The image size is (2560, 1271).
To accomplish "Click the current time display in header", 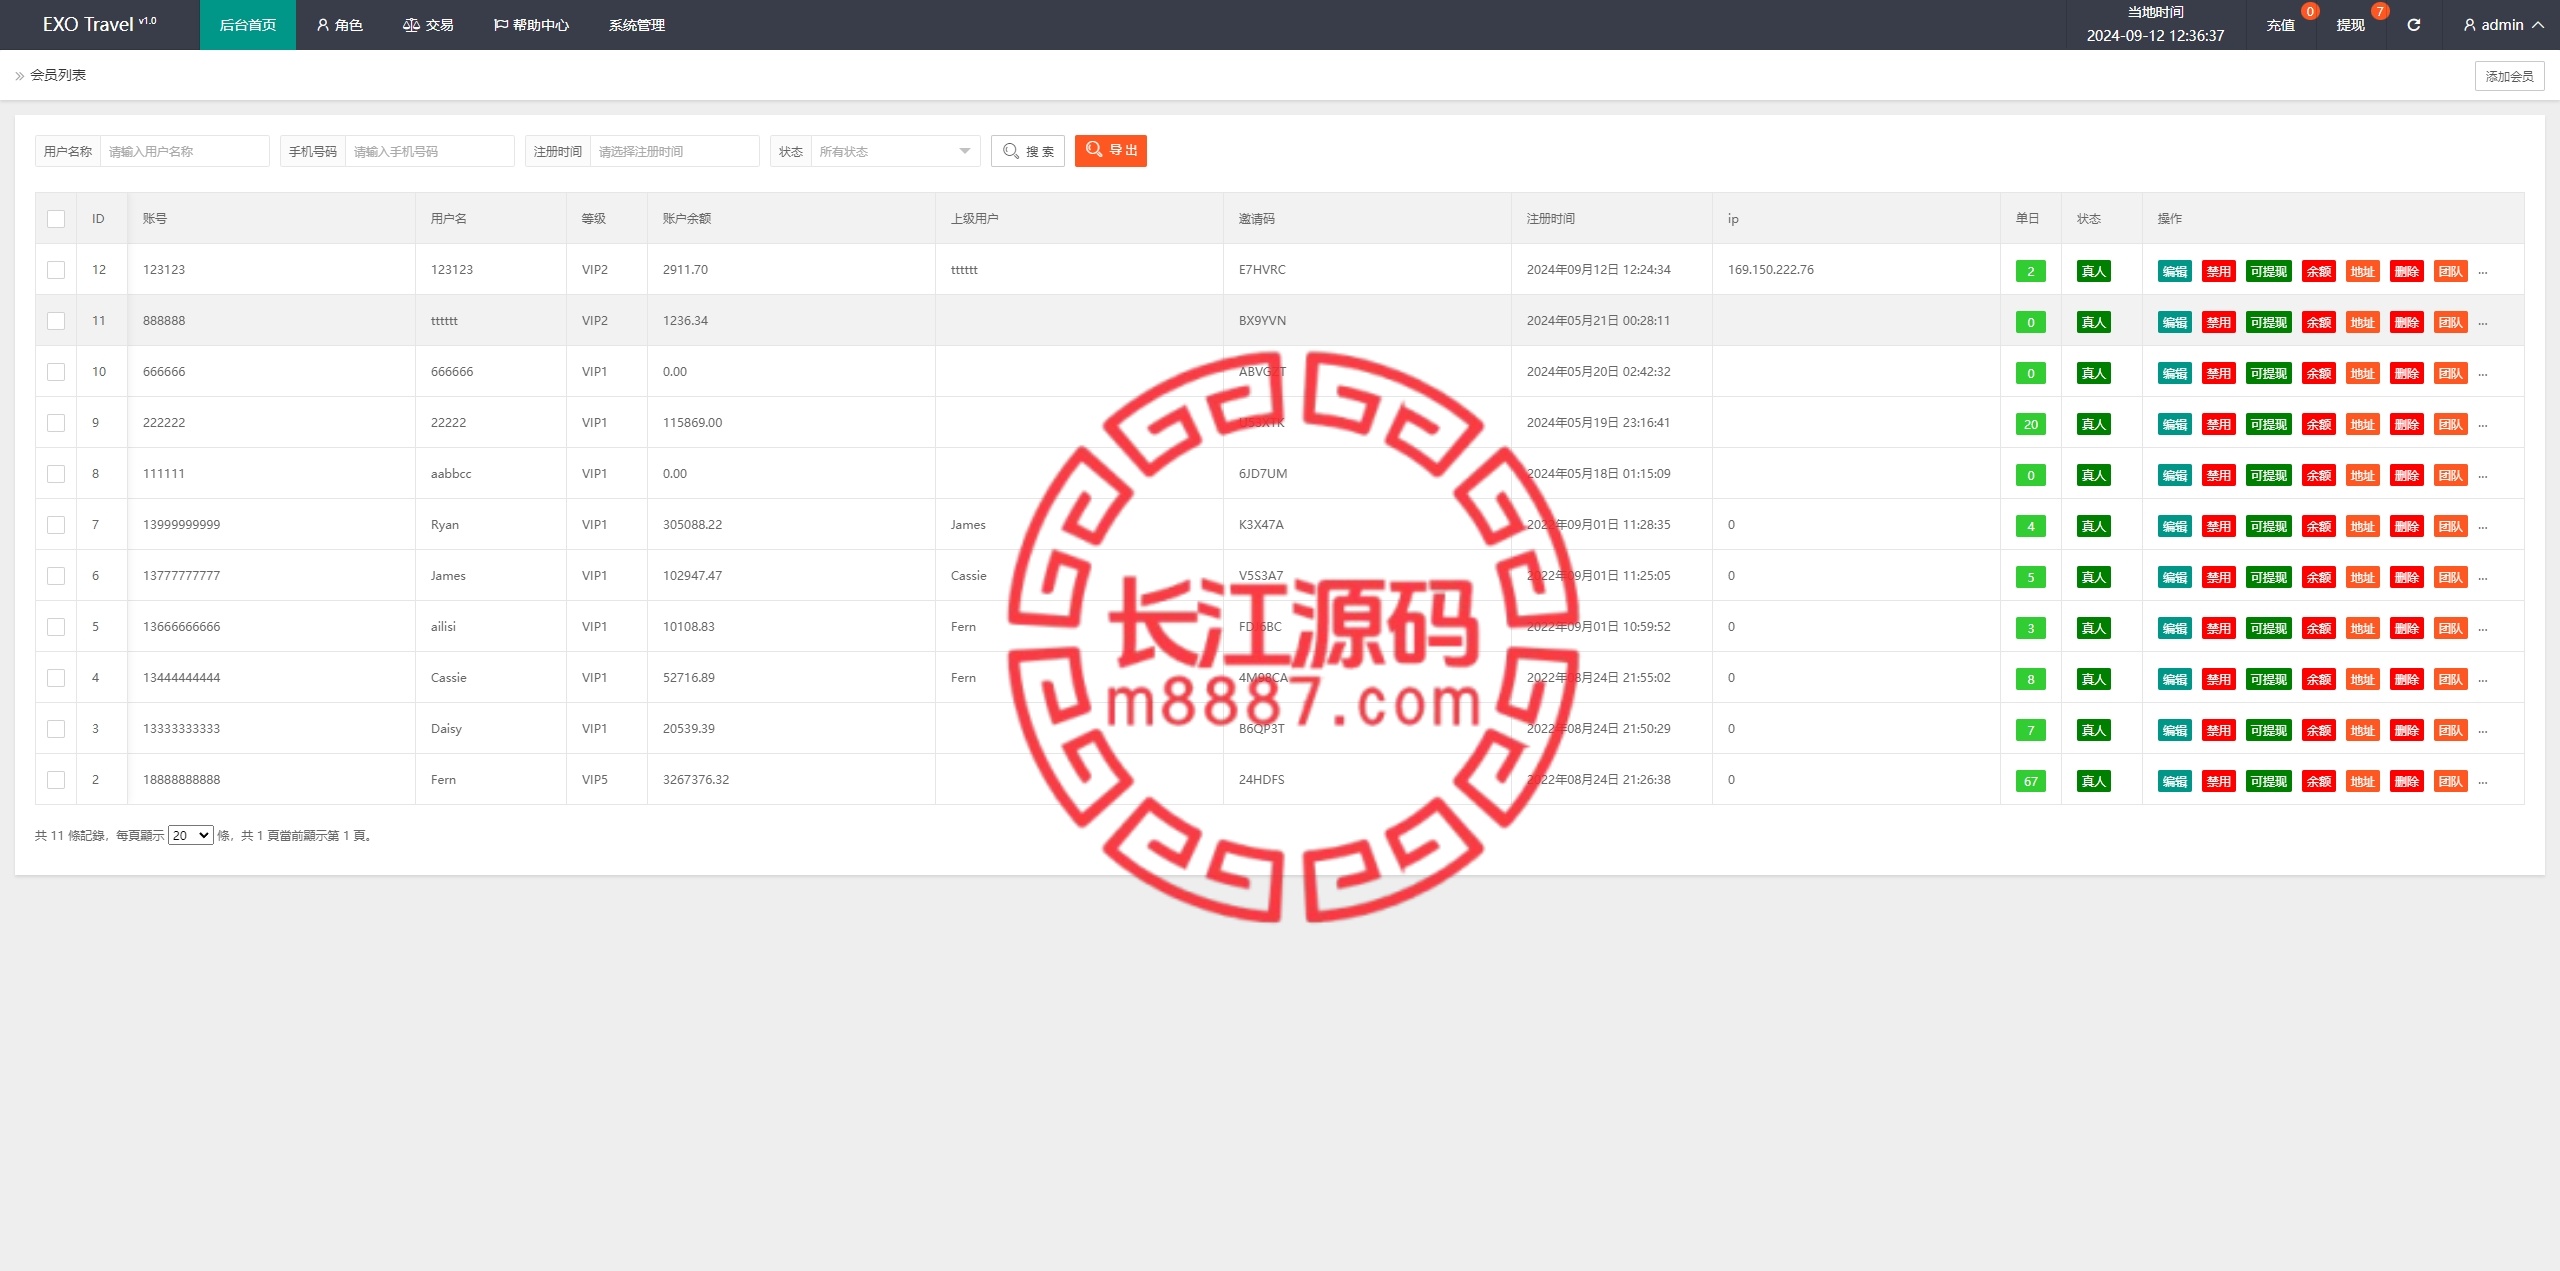I will [2155, 25].
